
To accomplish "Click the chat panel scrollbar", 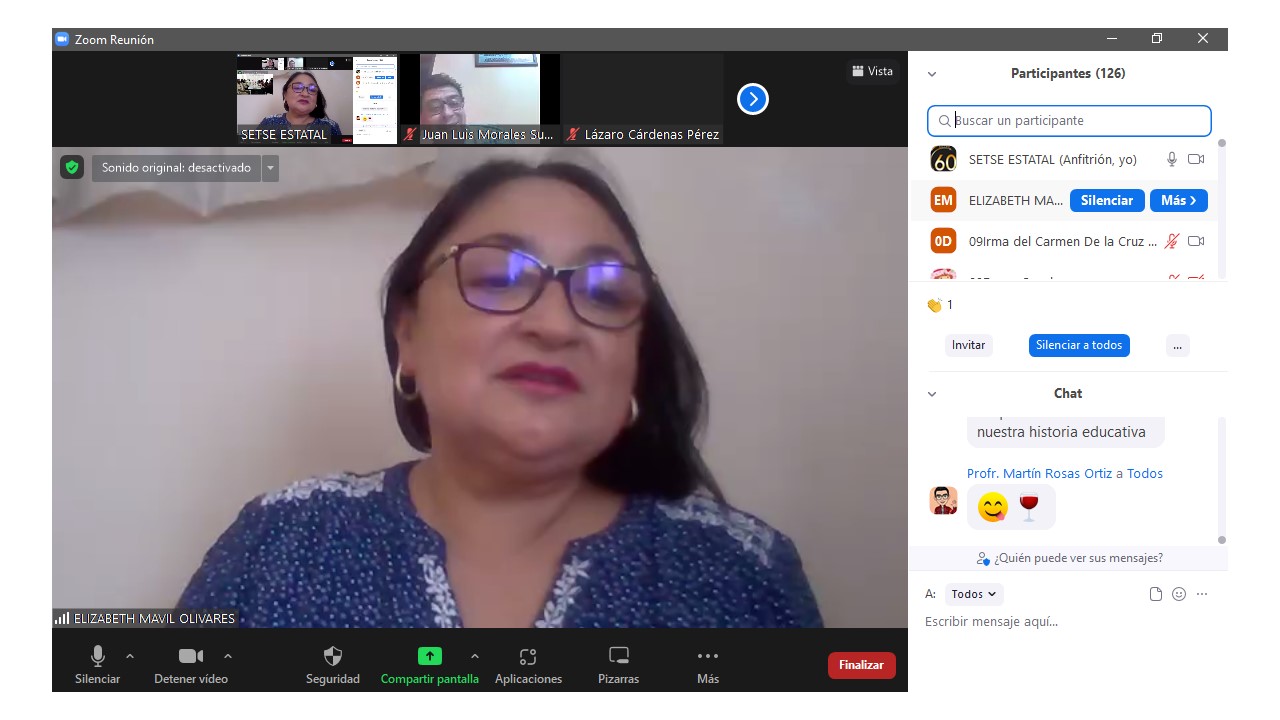I will pos(1221,481).
